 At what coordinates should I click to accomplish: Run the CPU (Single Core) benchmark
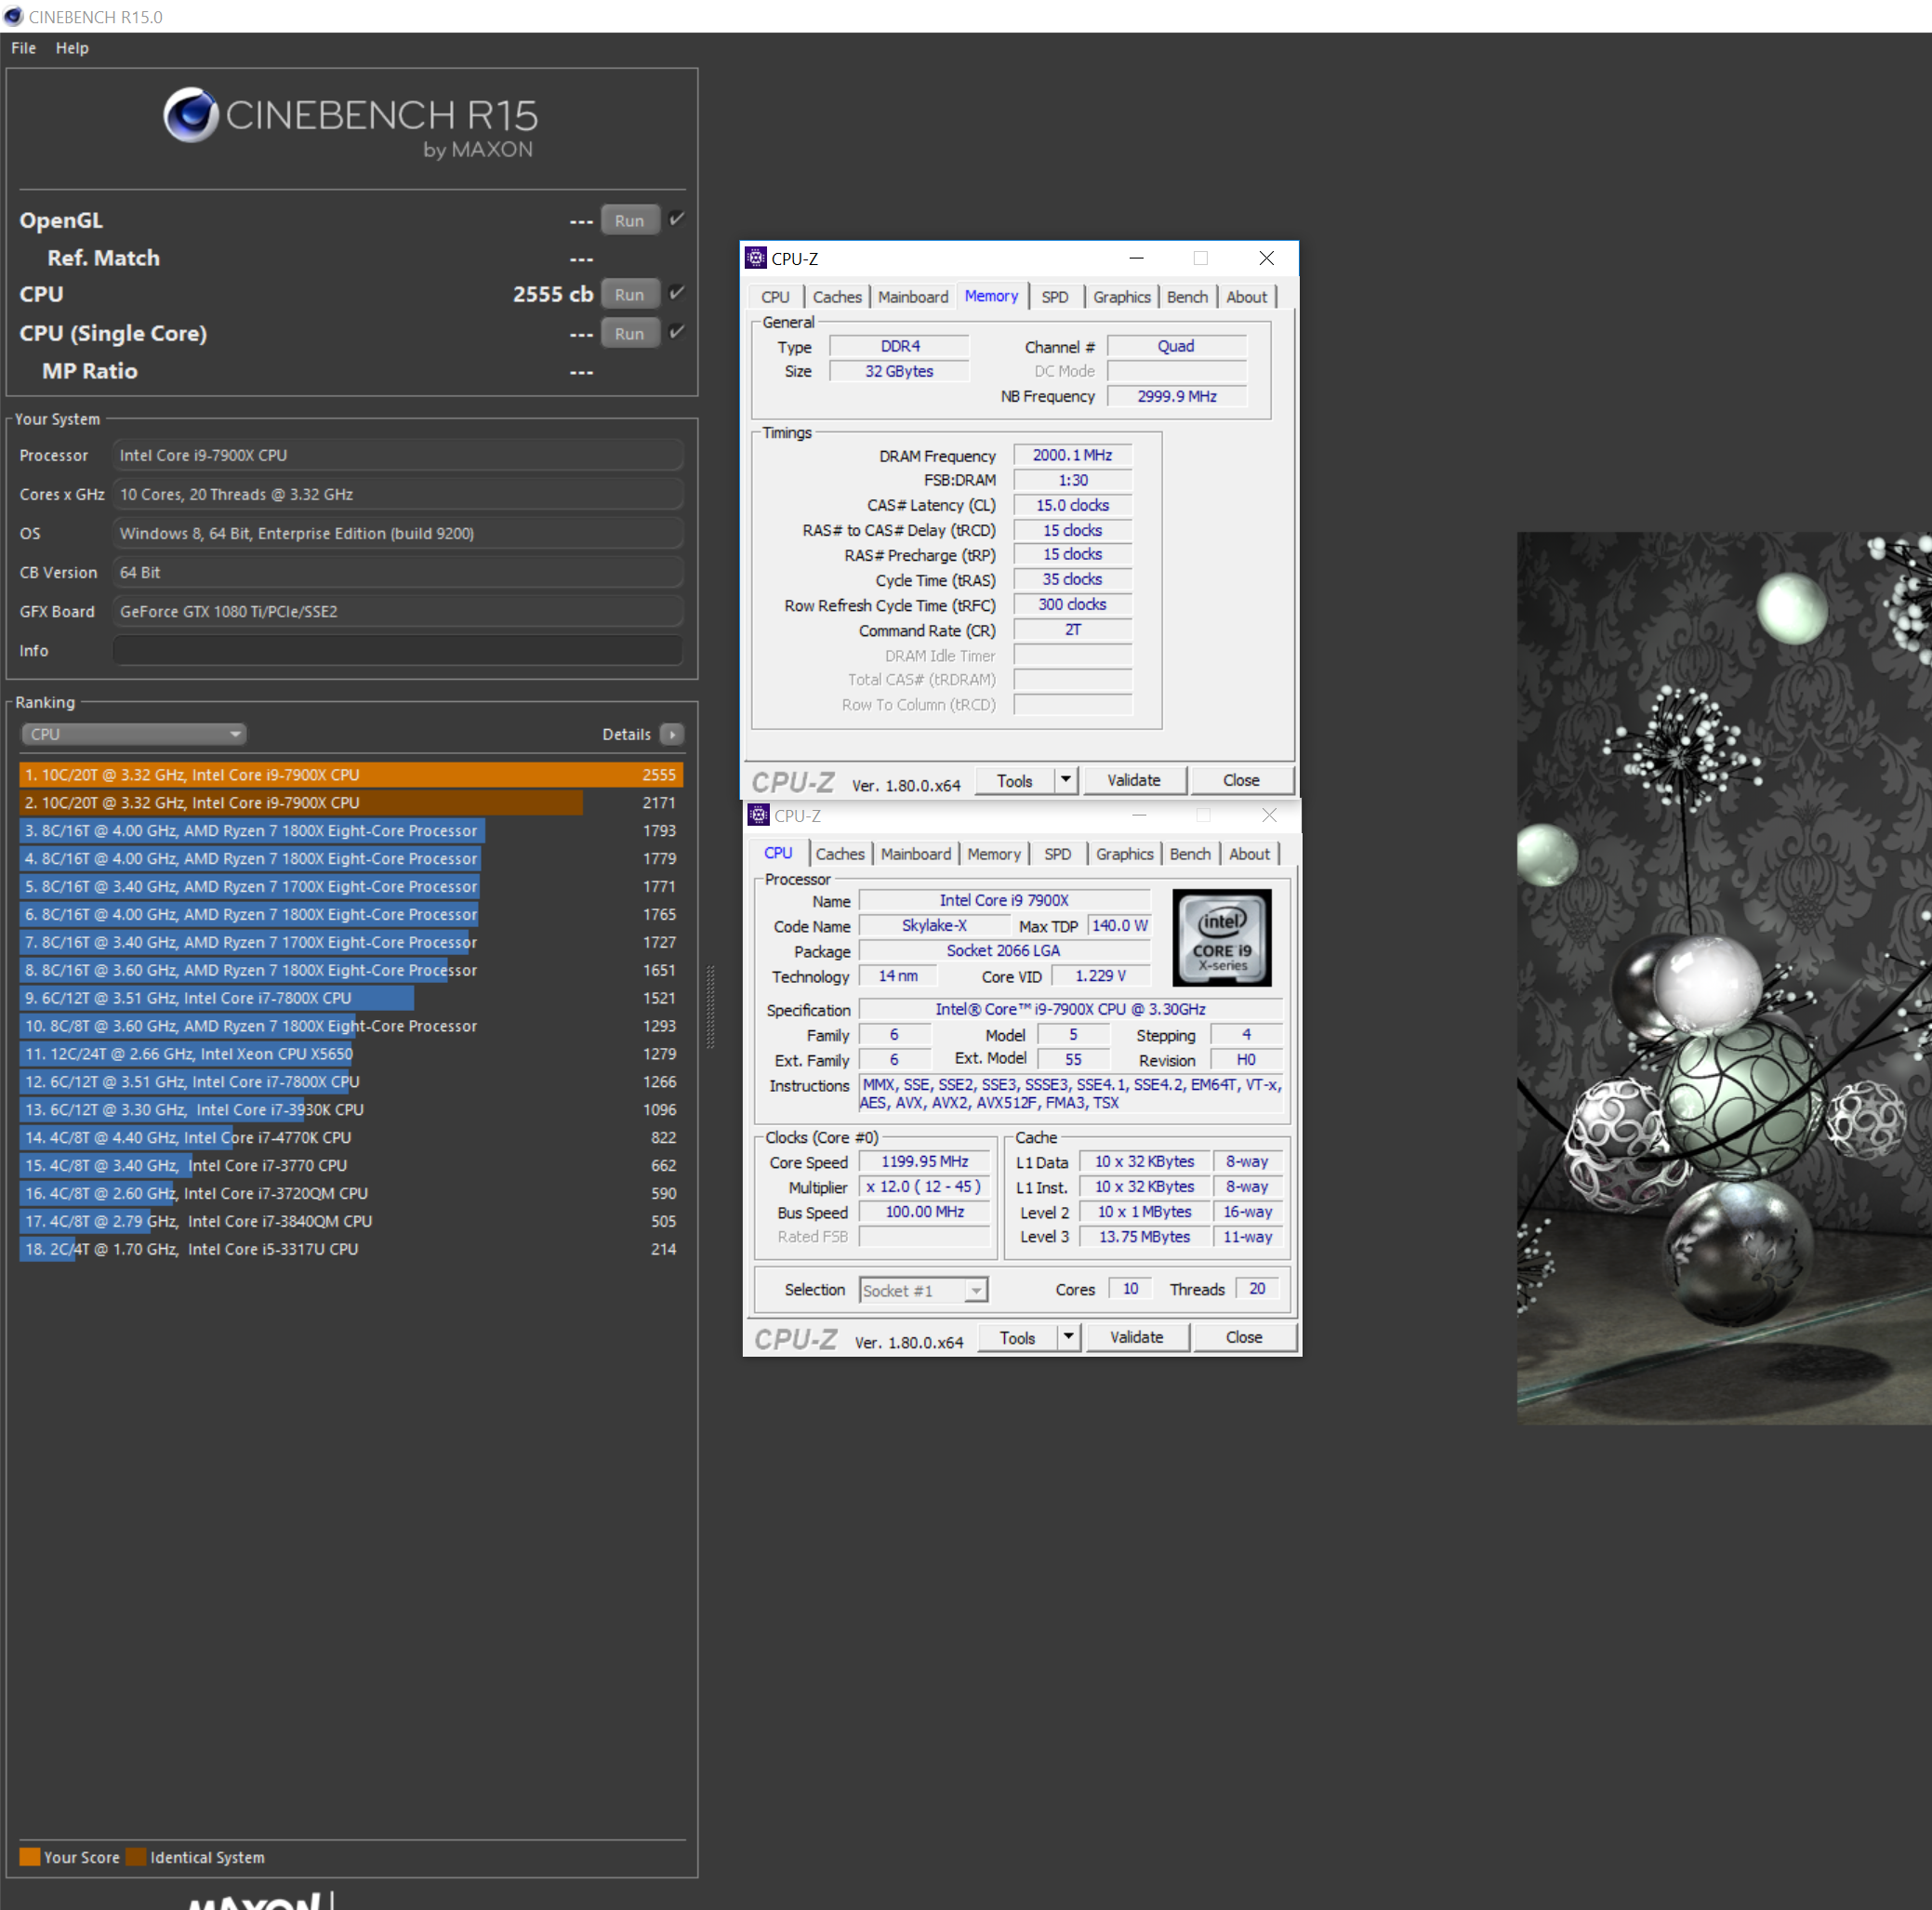(x=629, y=333)
